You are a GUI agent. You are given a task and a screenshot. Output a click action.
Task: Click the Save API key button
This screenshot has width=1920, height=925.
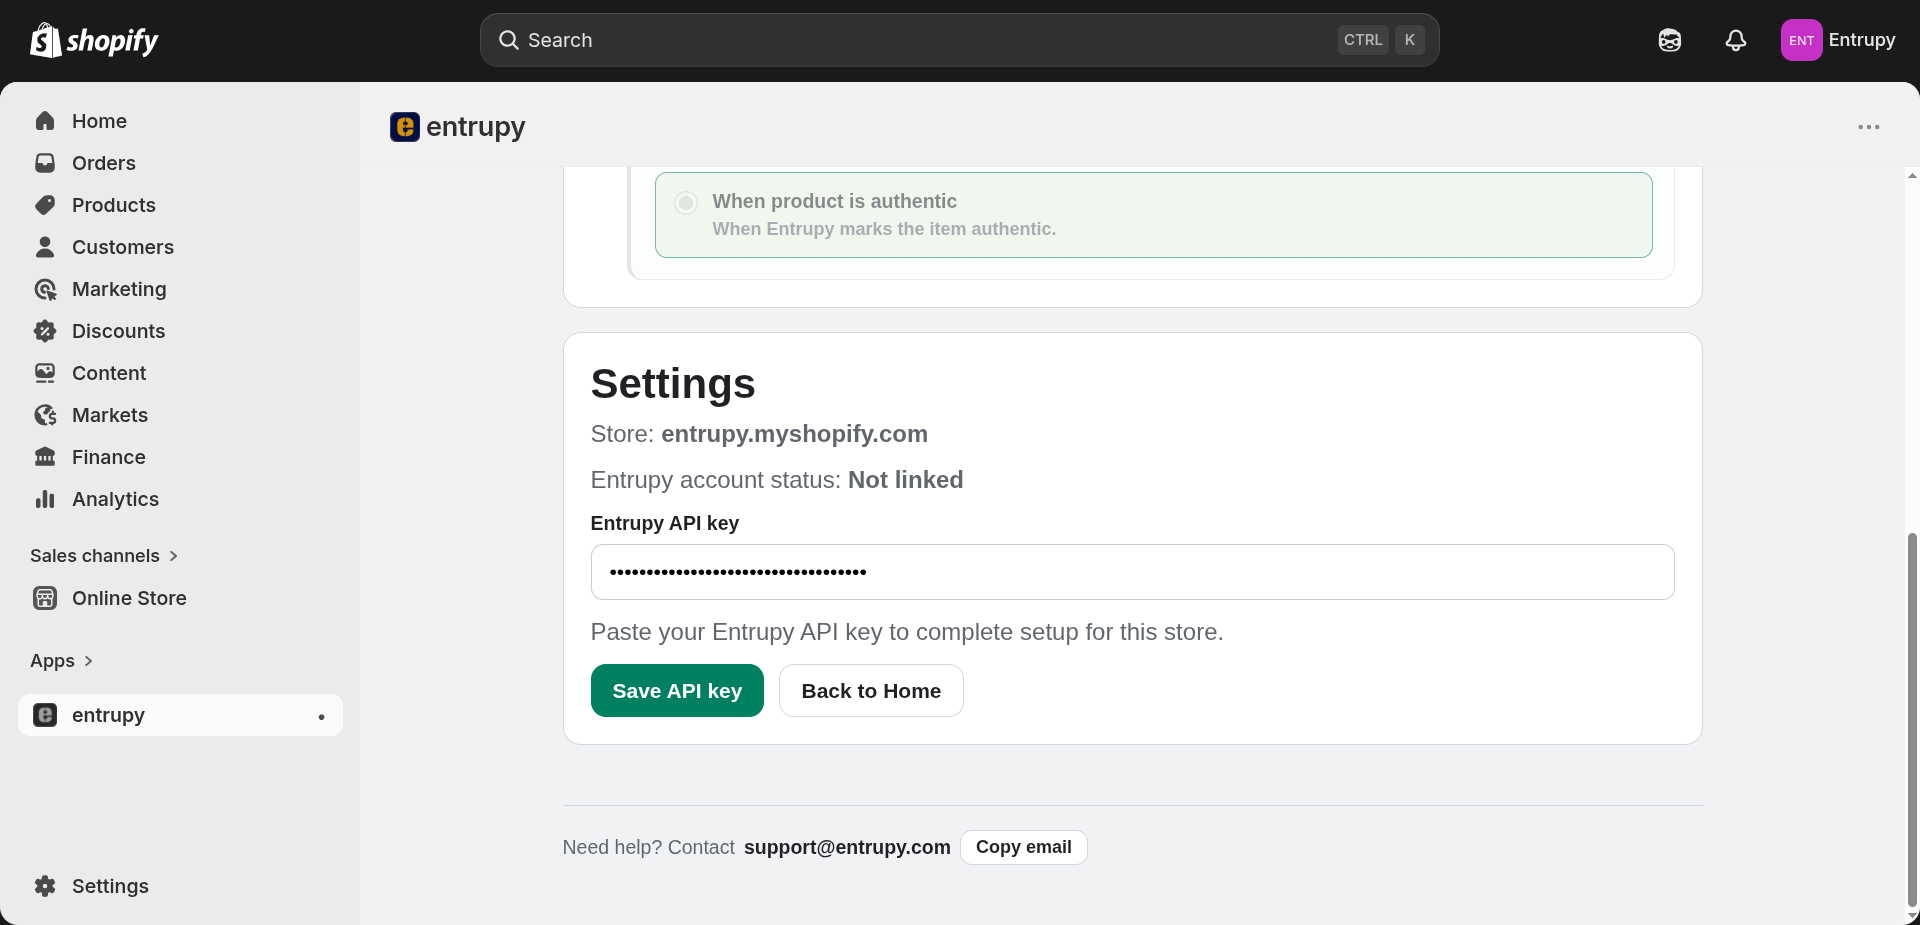677,691
